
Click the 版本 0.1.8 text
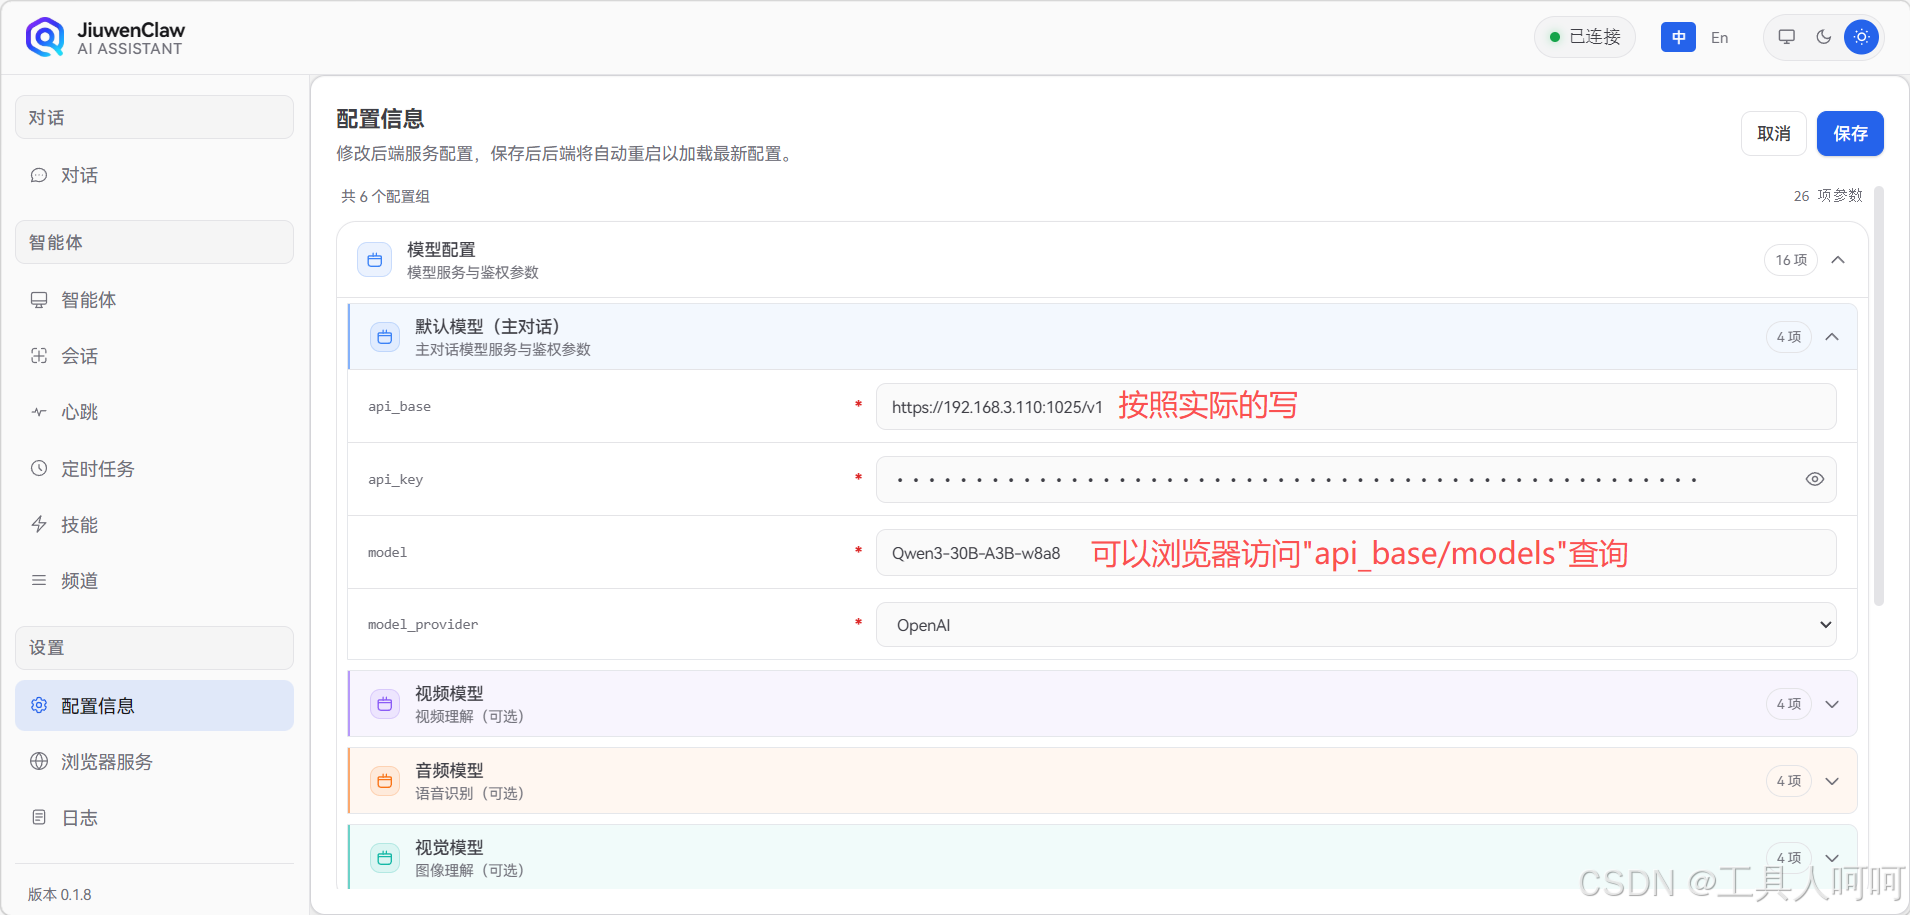[x=60, y=894]
